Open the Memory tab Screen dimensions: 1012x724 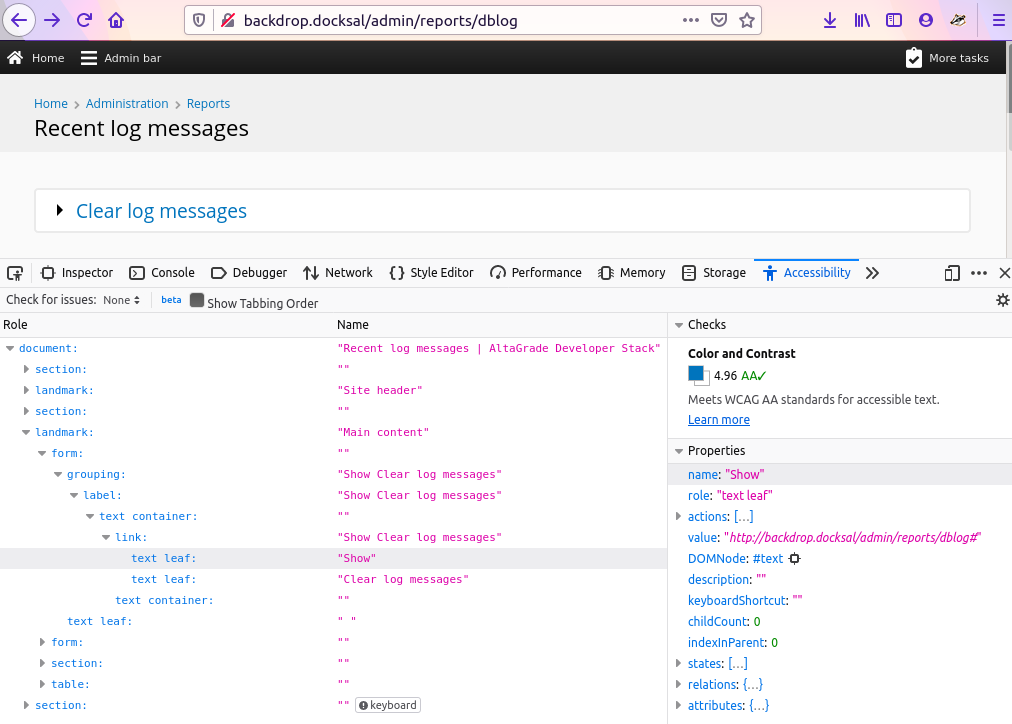[x=632, y=273]
